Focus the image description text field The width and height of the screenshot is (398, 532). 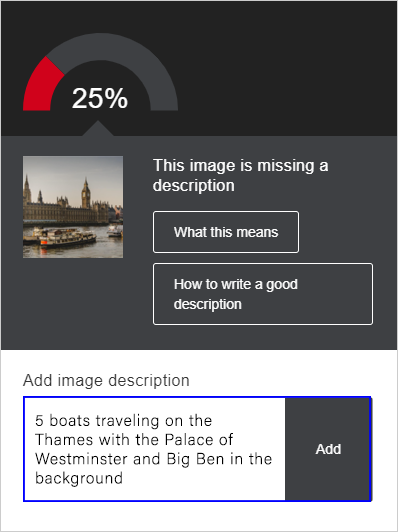click(x=154, y=449)
